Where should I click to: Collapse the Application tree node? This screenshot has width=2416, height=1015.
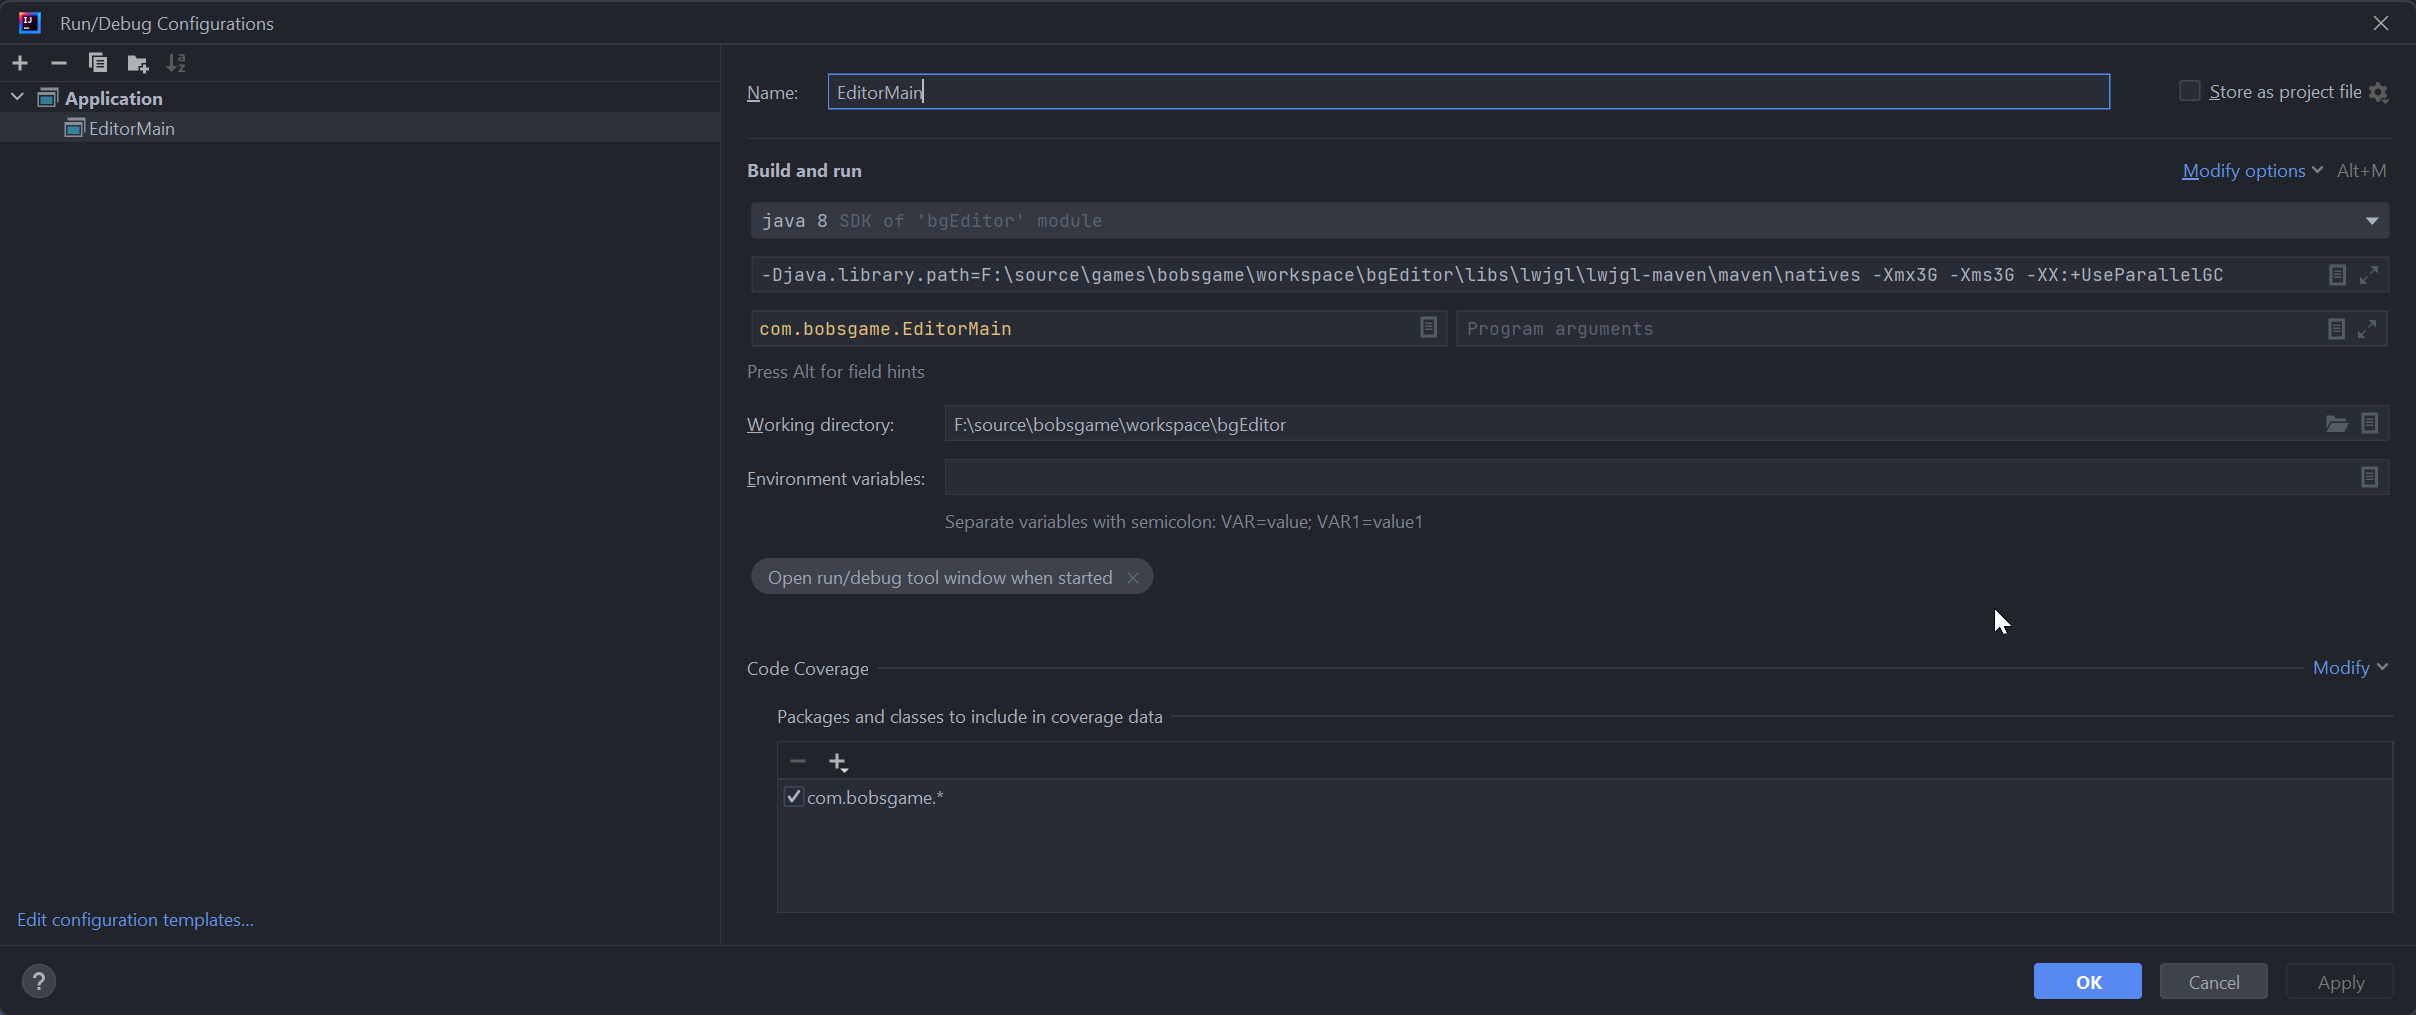click(17, 97)
